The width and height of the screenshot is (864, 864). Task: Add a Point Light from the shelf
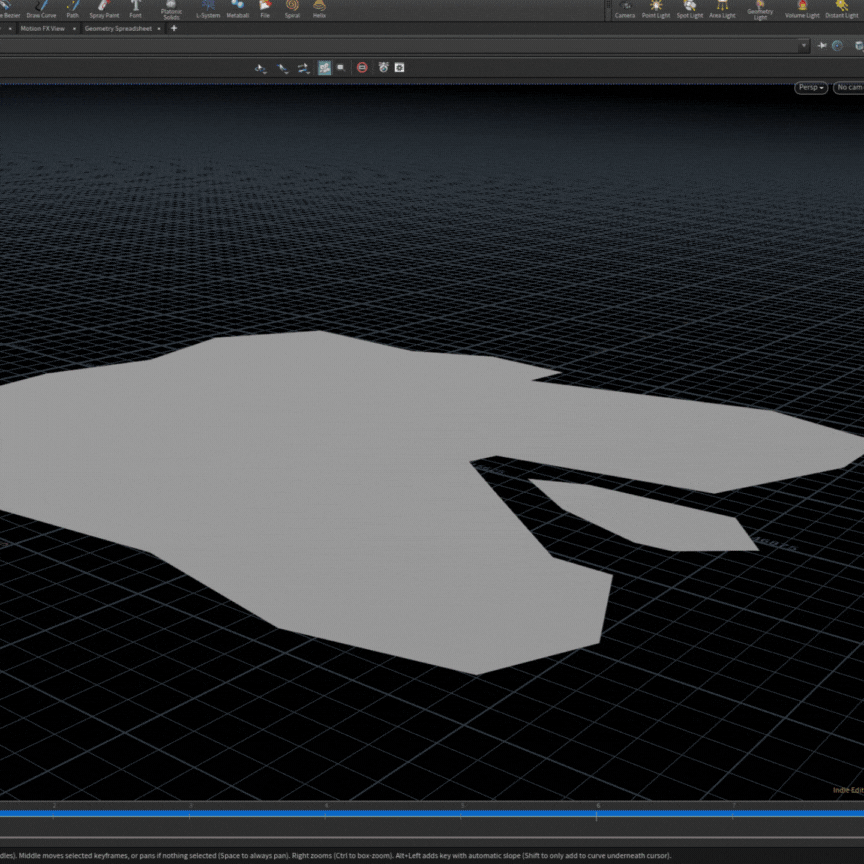656,9
